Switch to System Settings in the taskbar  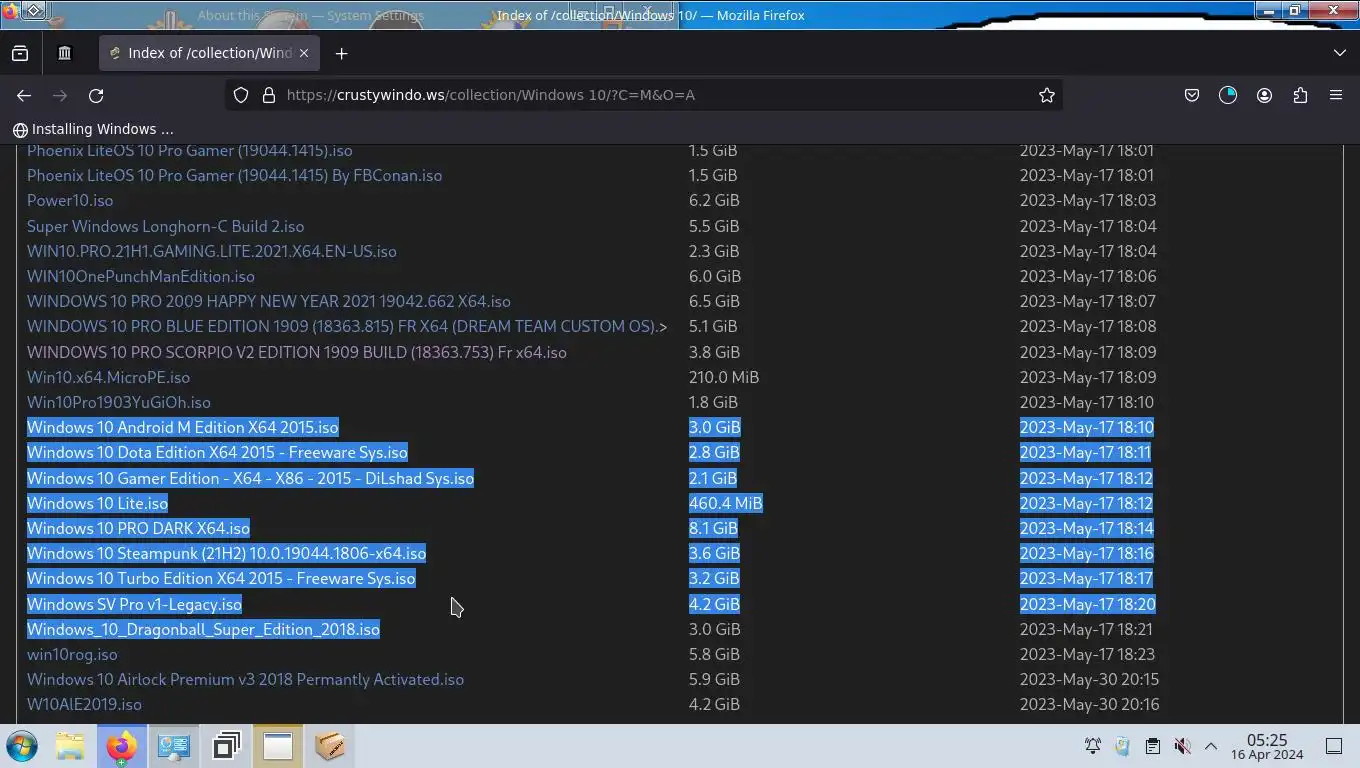click(174, 746)
